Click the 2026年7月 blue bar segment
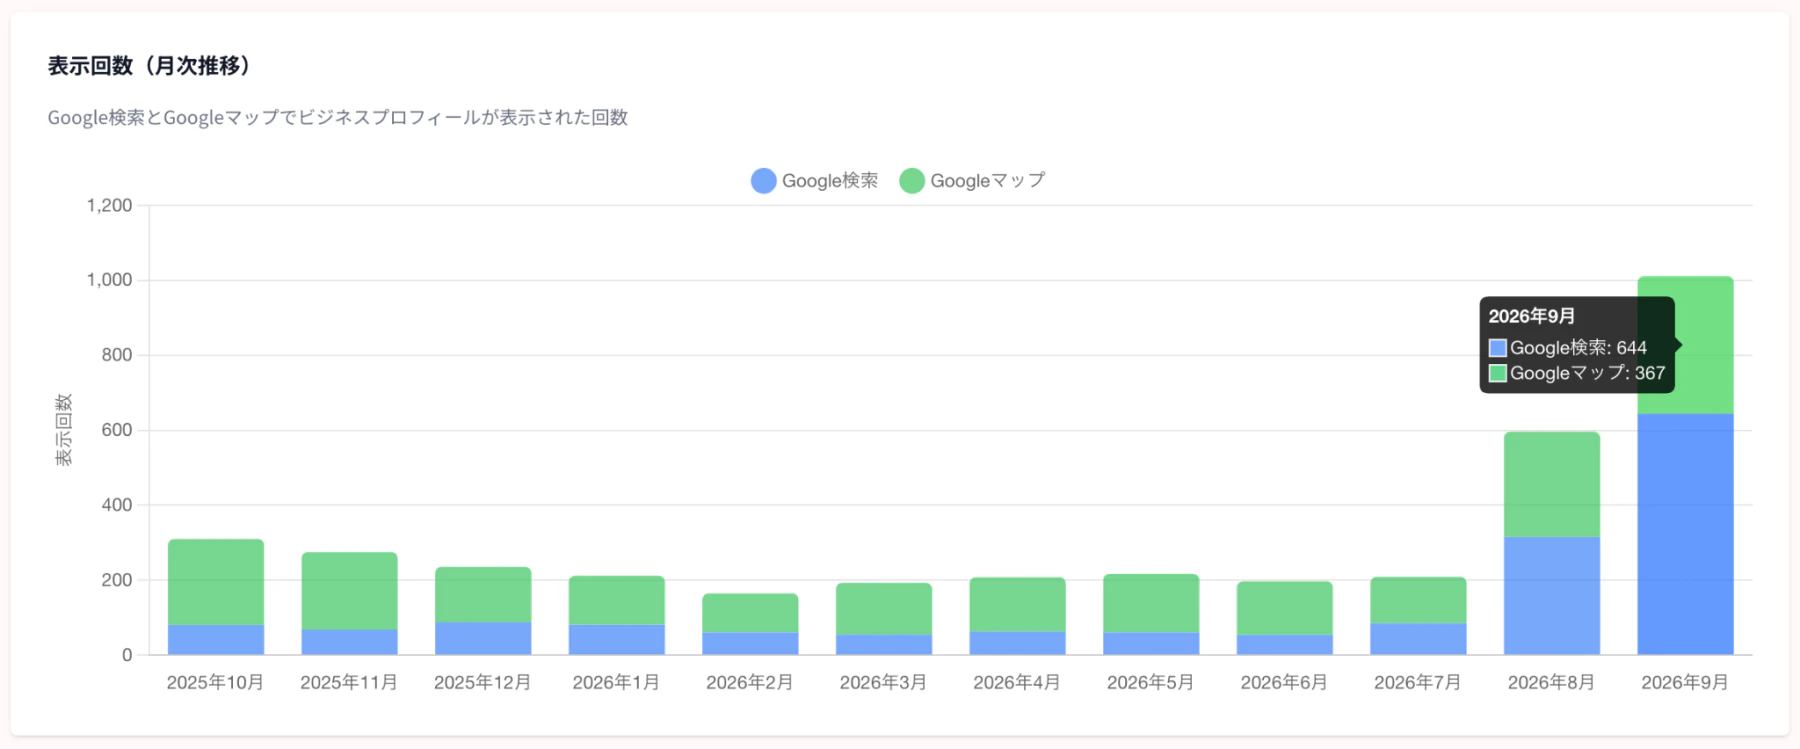The height and width of the screenshot is (749, 1800). click(1418, 640)
